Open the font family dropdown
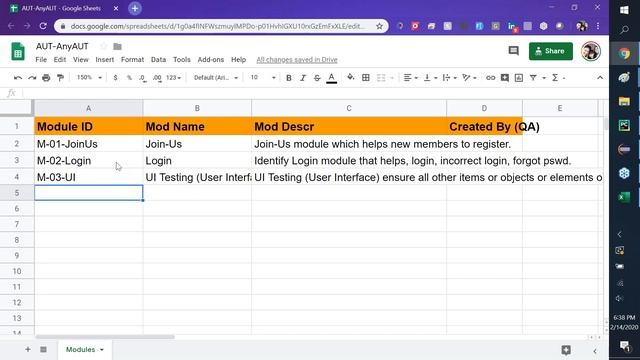 tap(216, 78)
